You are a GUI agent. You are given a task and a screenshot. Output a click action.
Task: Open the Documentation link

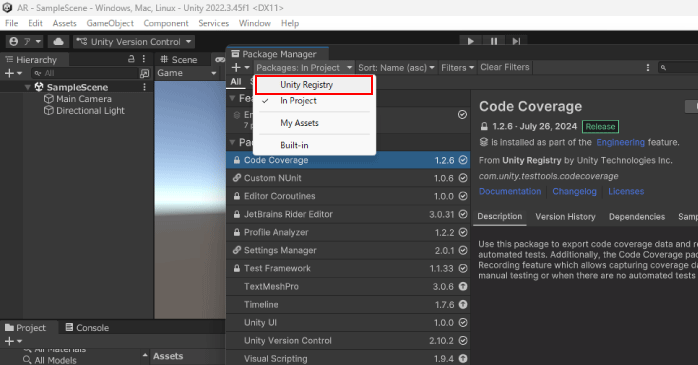click(510, 191)
